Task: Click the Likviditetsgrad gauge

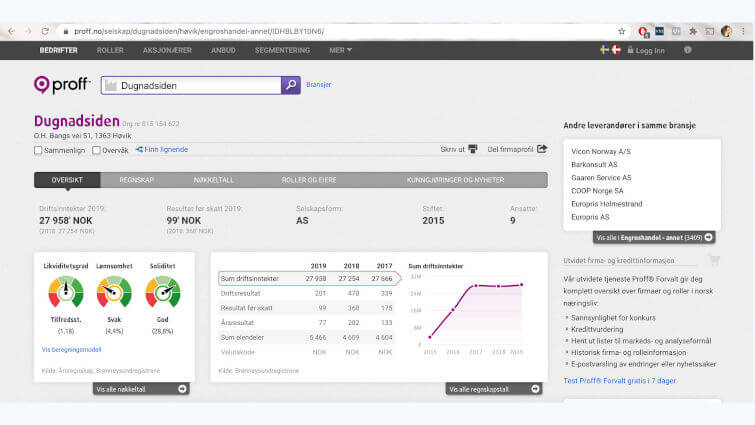Action: 66,292
